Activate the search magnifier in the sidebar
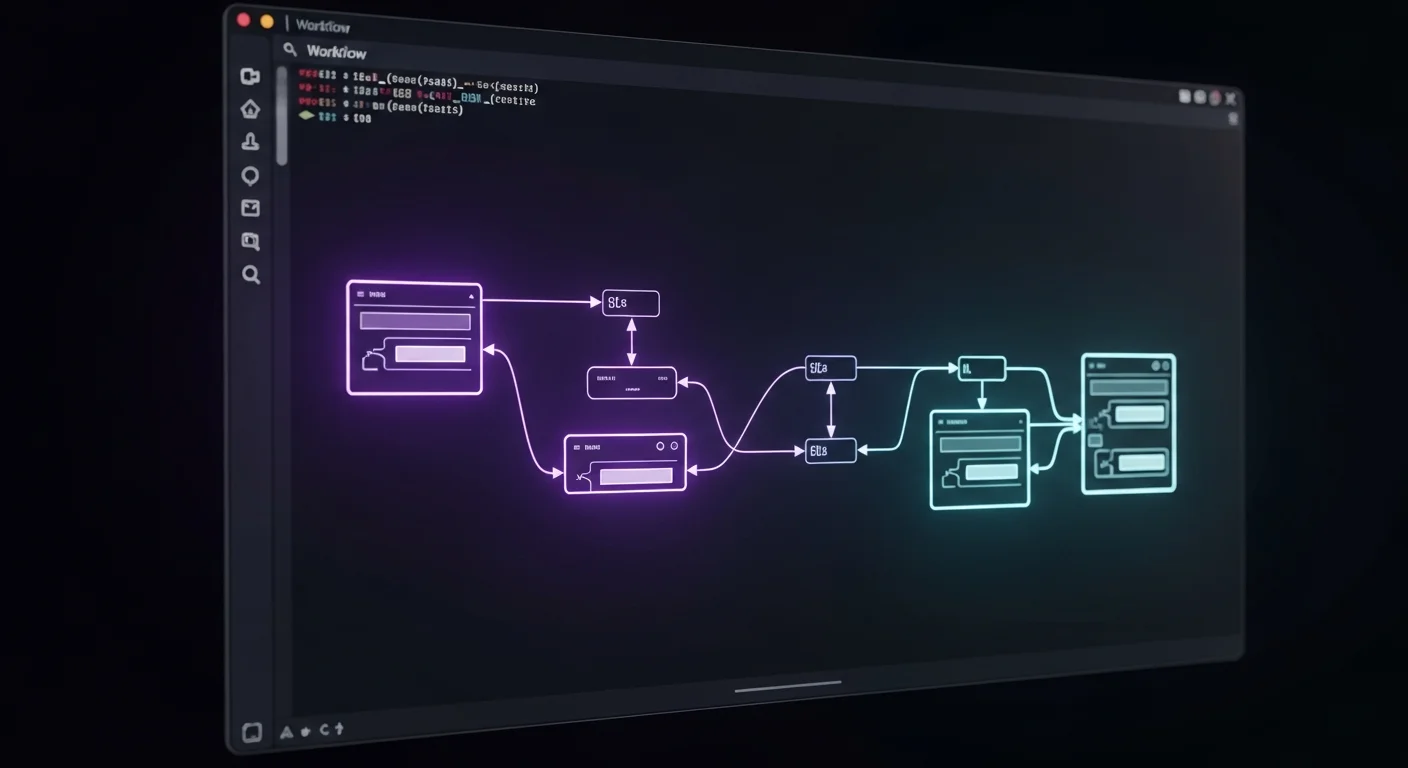Image resolution: width=1408 pixels, height=768 pixels. 250,276
